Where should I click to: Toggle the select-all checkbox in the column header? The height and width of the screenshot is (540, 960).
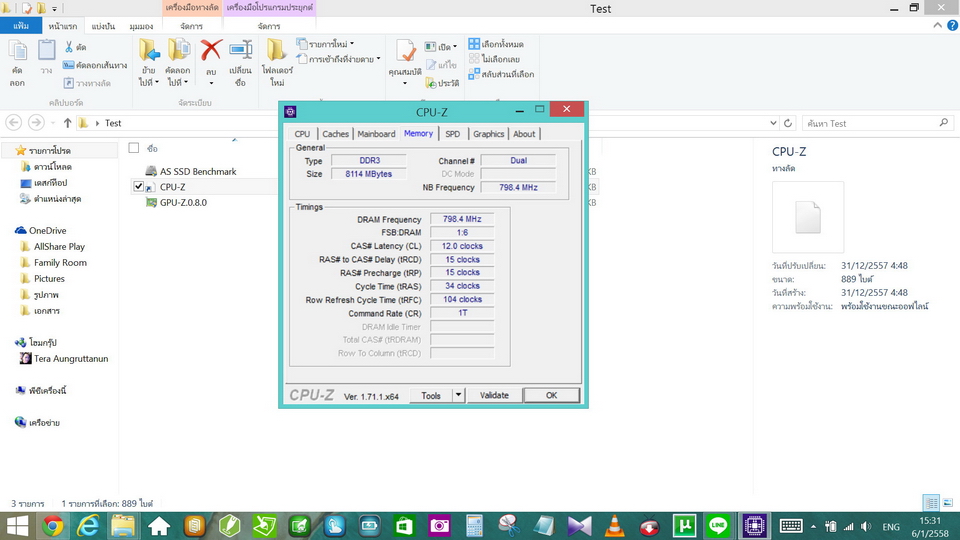click(133, 148)
